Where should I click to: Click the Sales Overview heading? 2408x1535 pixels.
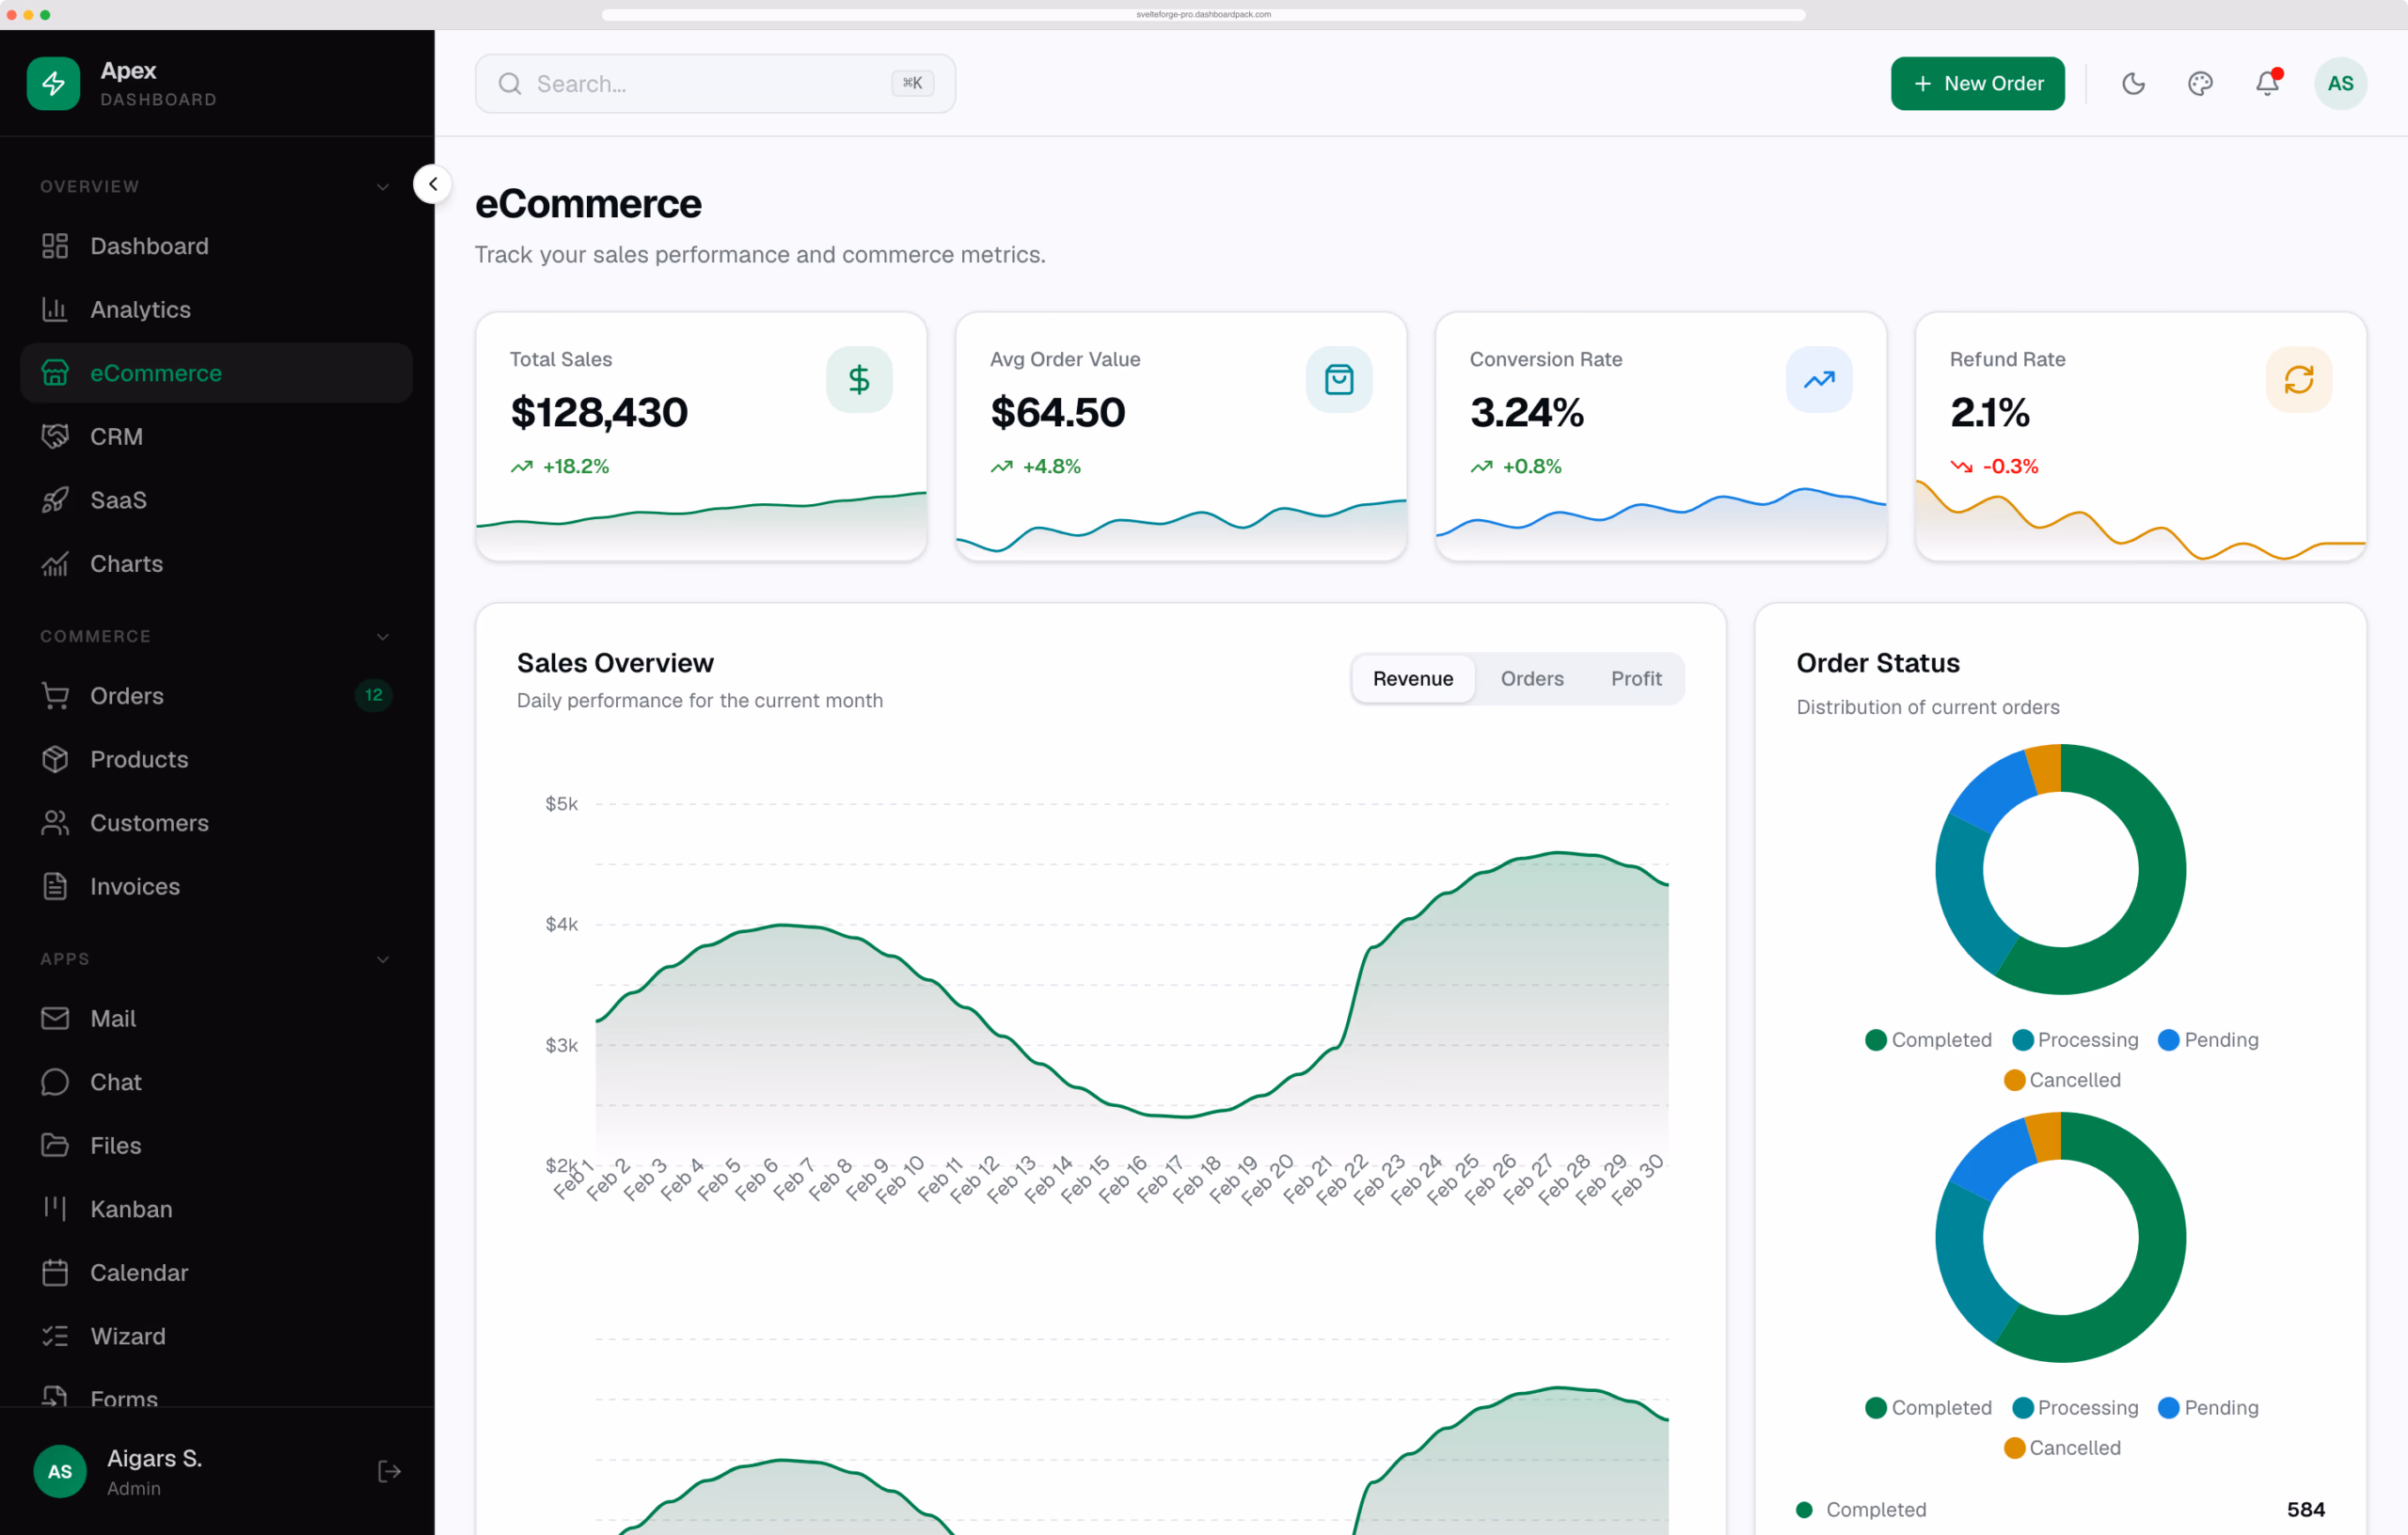tap(615, 663)
